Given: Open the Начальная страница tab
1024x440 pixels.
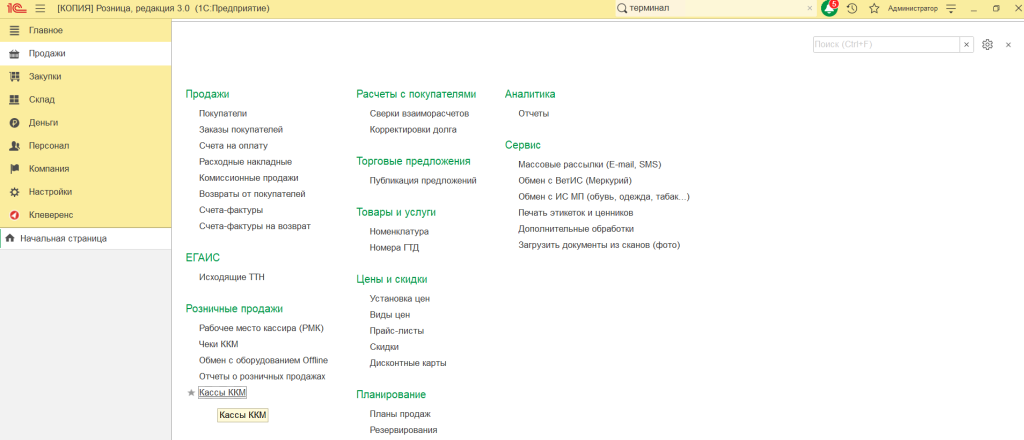Looking at the screenshot, I should point(86,238).
